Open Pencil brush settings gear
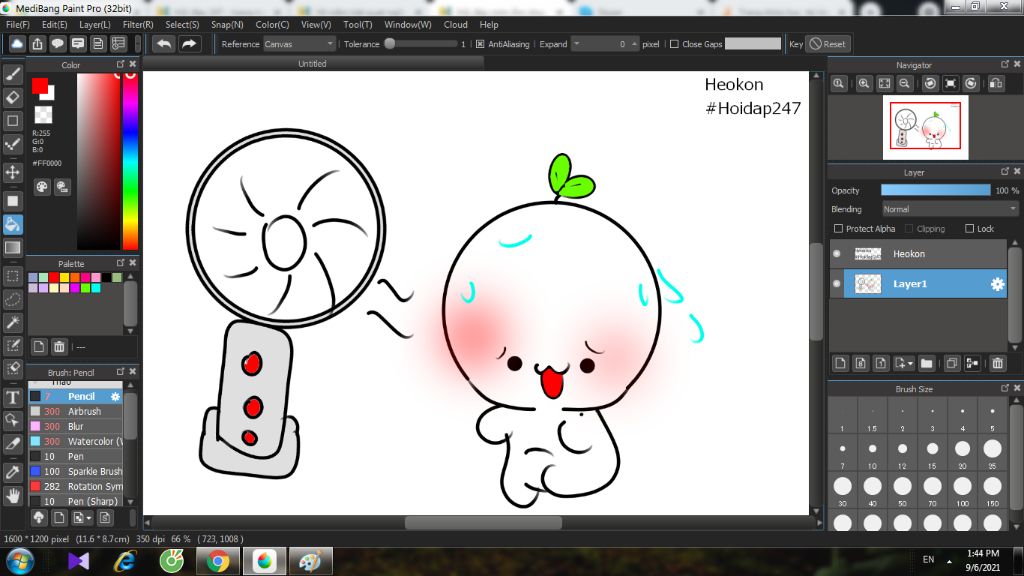Viewport: 1024px width, 576px height. pyautogui.click(x=115, y=396)
